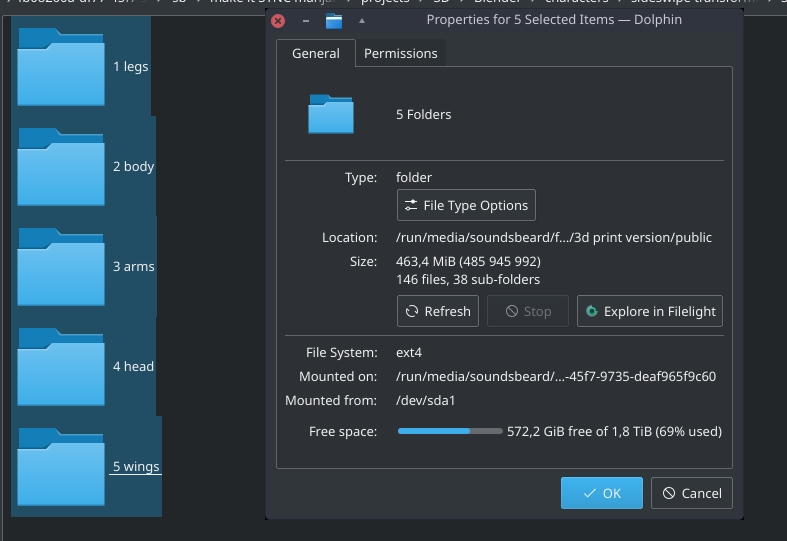The height and width of the screenshot is (541, 787).
Task: Select the '1 legs' folder icon
Action: (61, 67)
